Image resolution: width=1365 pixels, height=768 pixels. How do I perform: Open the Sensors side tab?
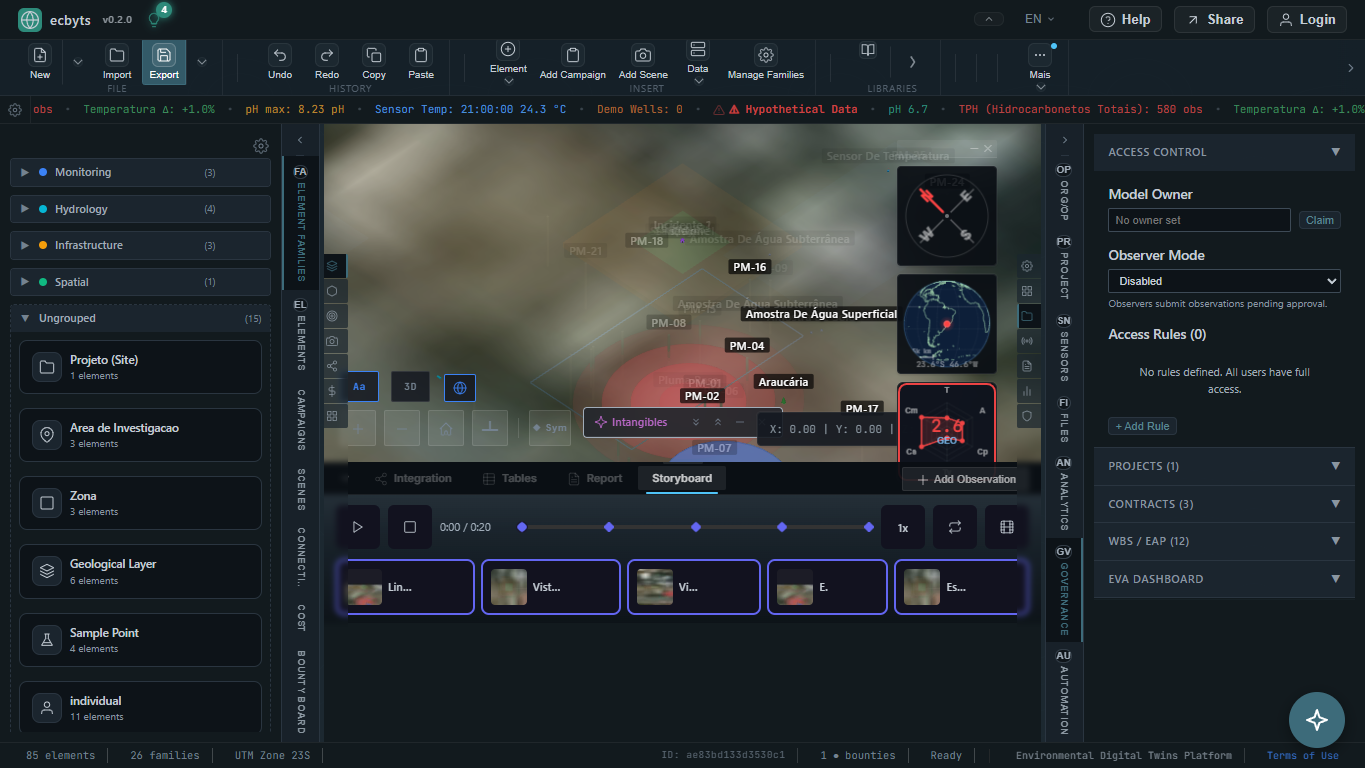[x=1064, y=348]
